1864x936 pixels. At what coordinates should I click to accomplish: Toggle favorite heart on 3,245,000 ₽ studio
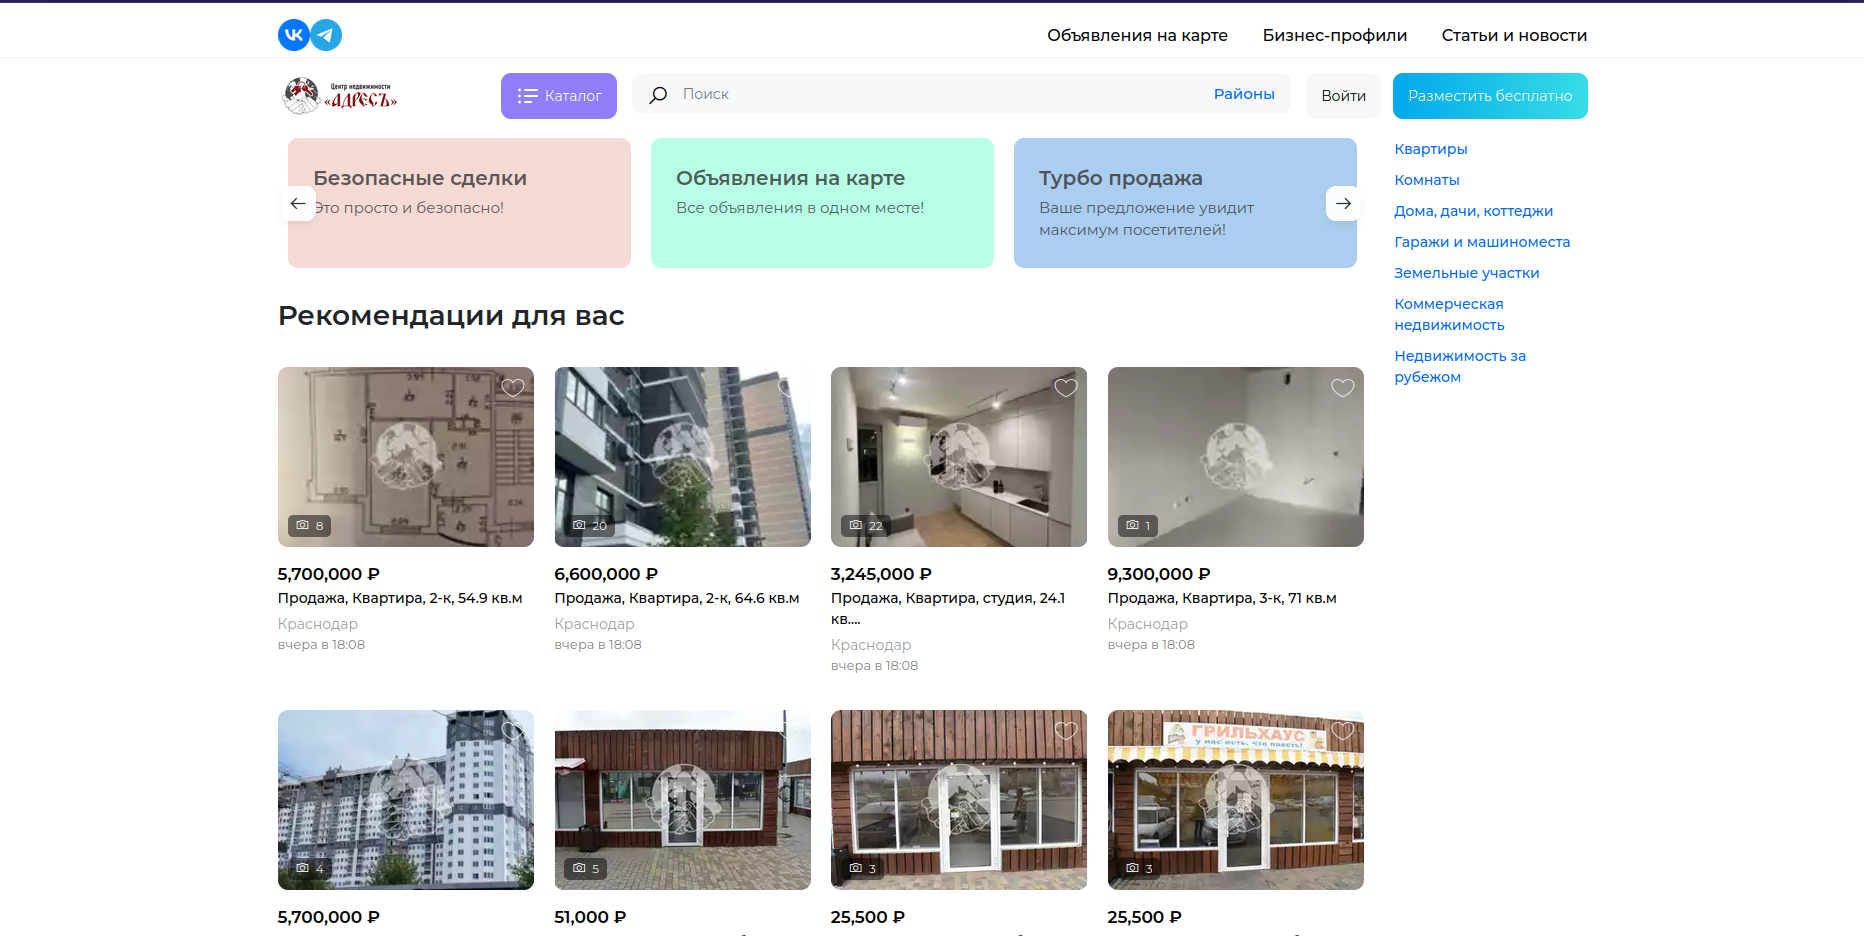pyautogui.click(x=1066, y=388)
